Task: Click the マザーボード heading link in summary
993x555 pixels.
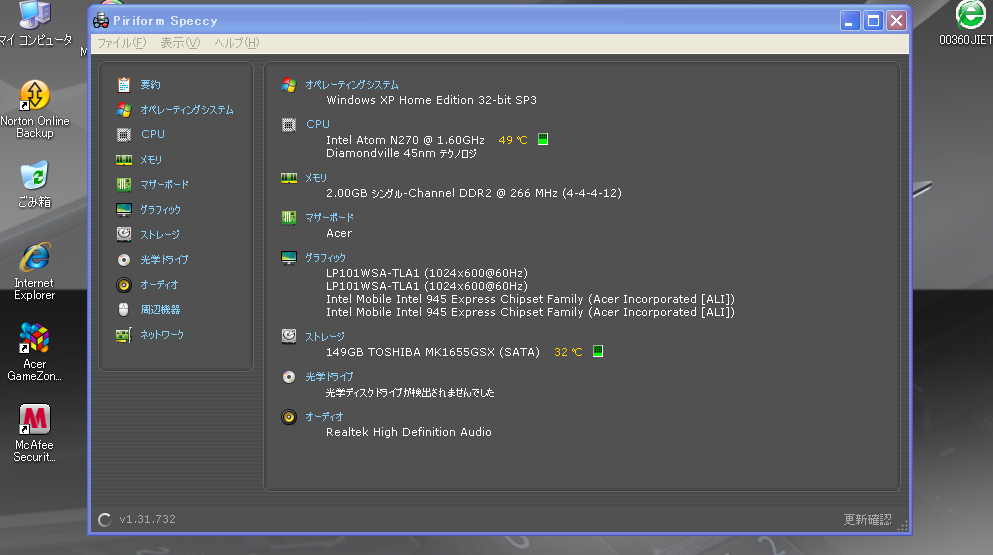Action: click(329, 217)
